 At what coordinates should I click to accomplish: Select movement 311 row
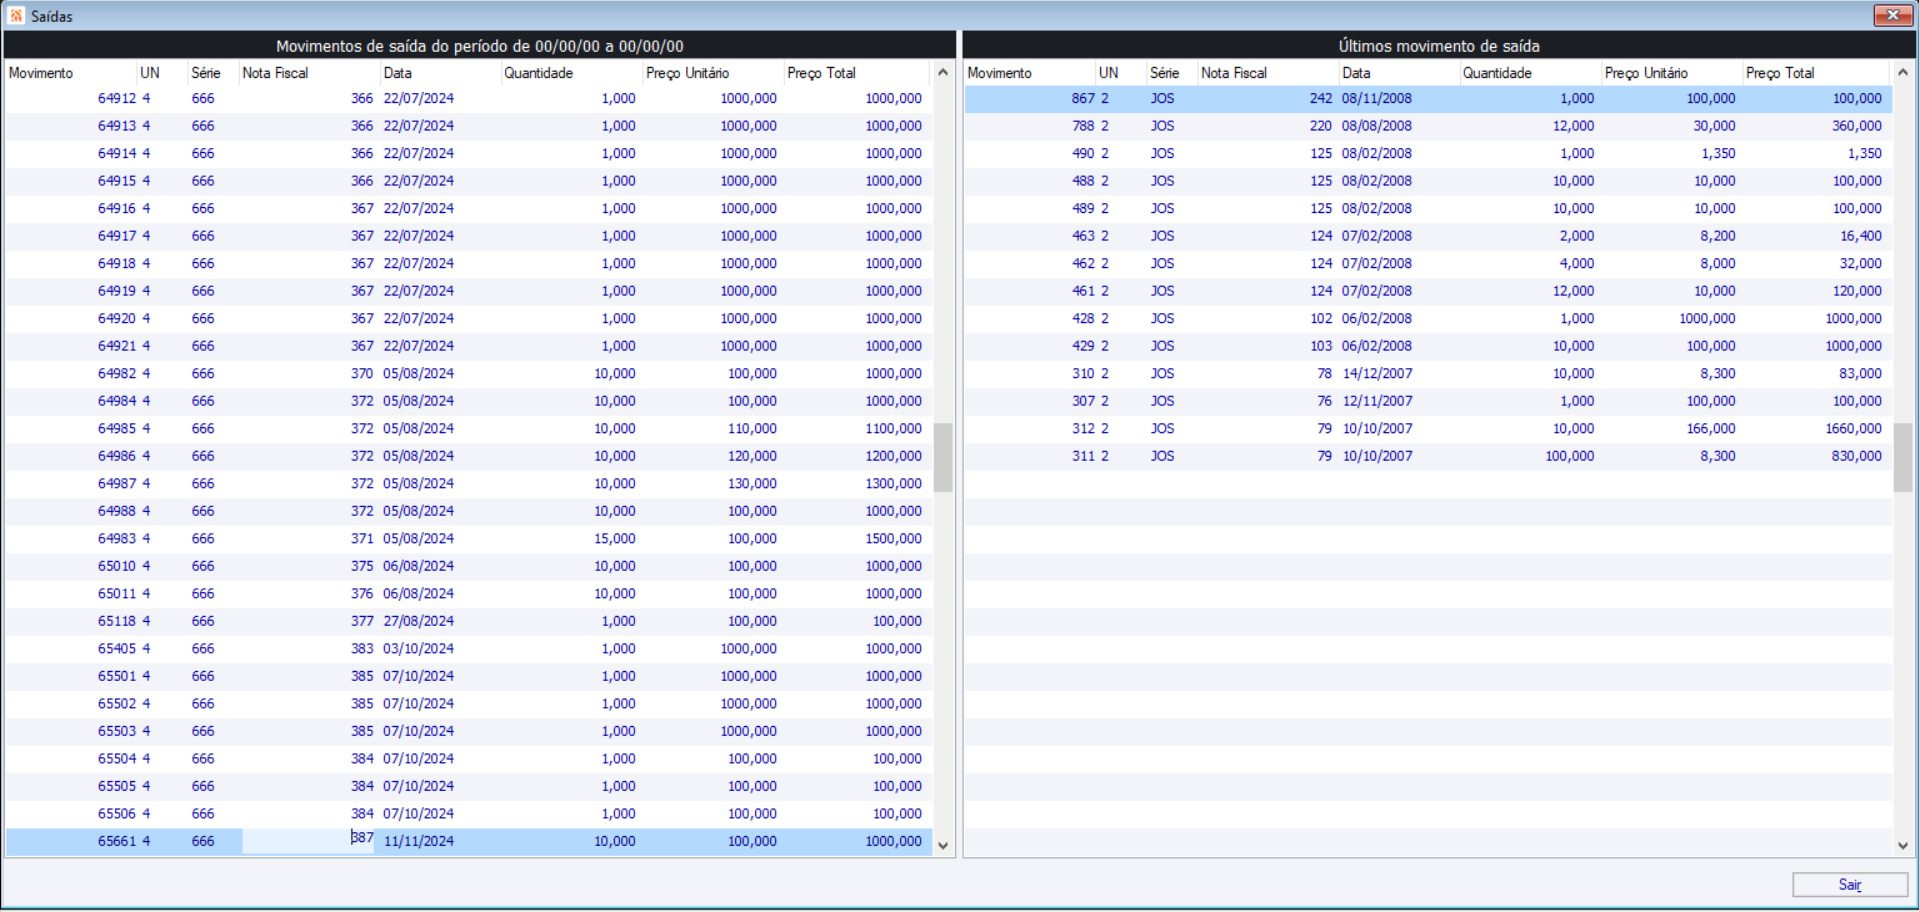[1428, 456]
